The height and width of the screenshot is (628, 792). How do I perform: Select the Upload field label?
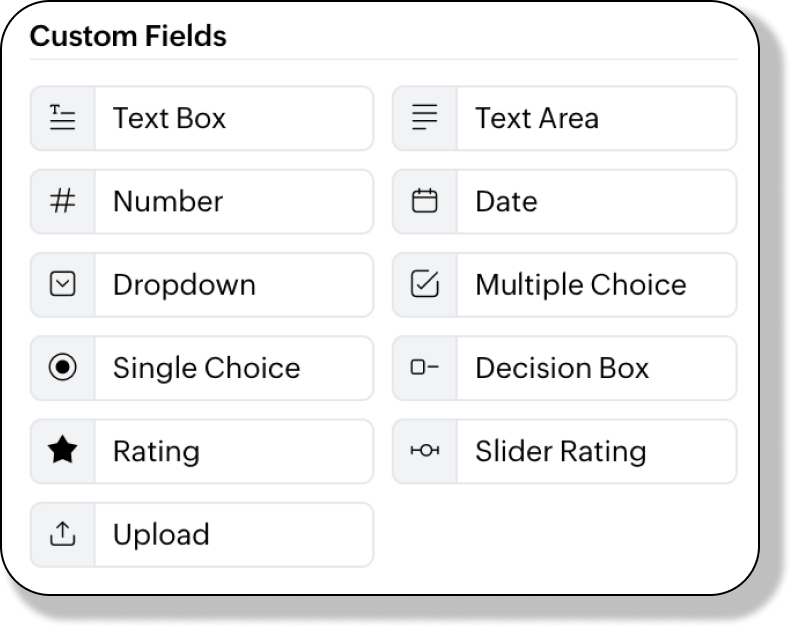[161, 535]
